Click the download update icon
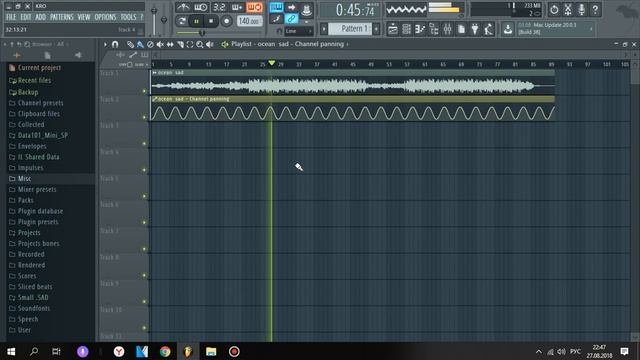Viewport: 640px width, 360px height. point(508,29)
